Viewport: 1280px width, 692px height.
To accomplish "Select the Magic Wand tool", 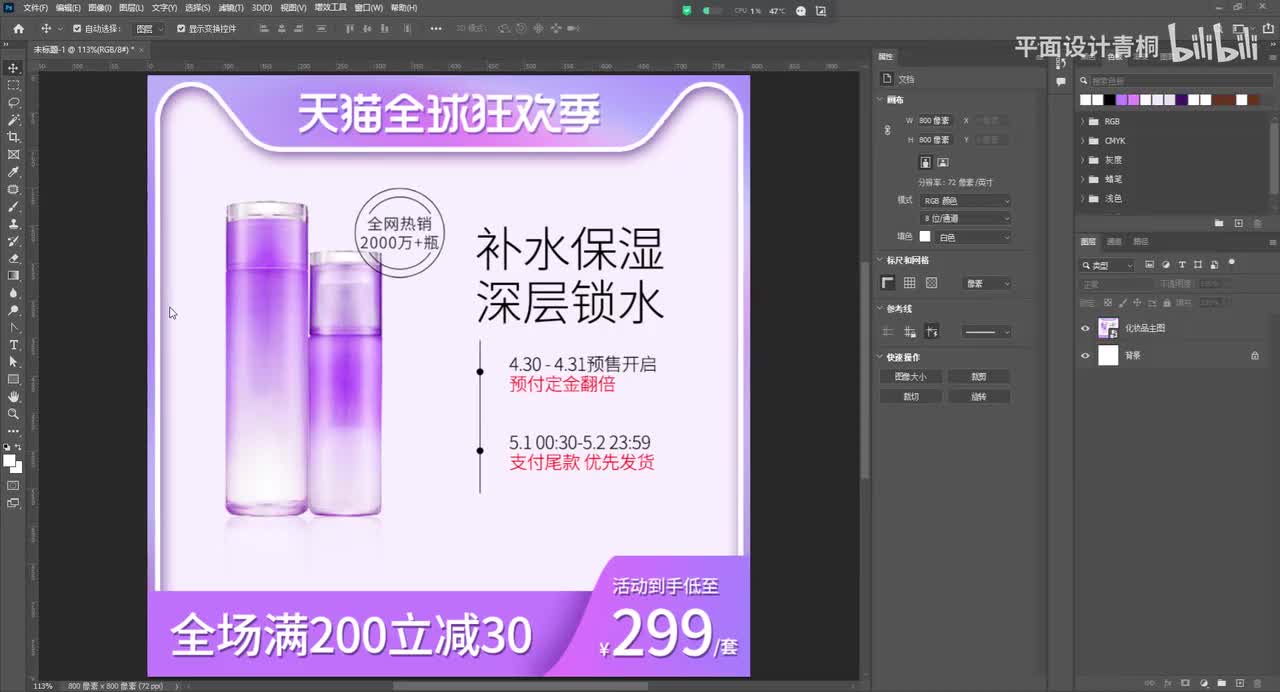I will tap(13, 120).
